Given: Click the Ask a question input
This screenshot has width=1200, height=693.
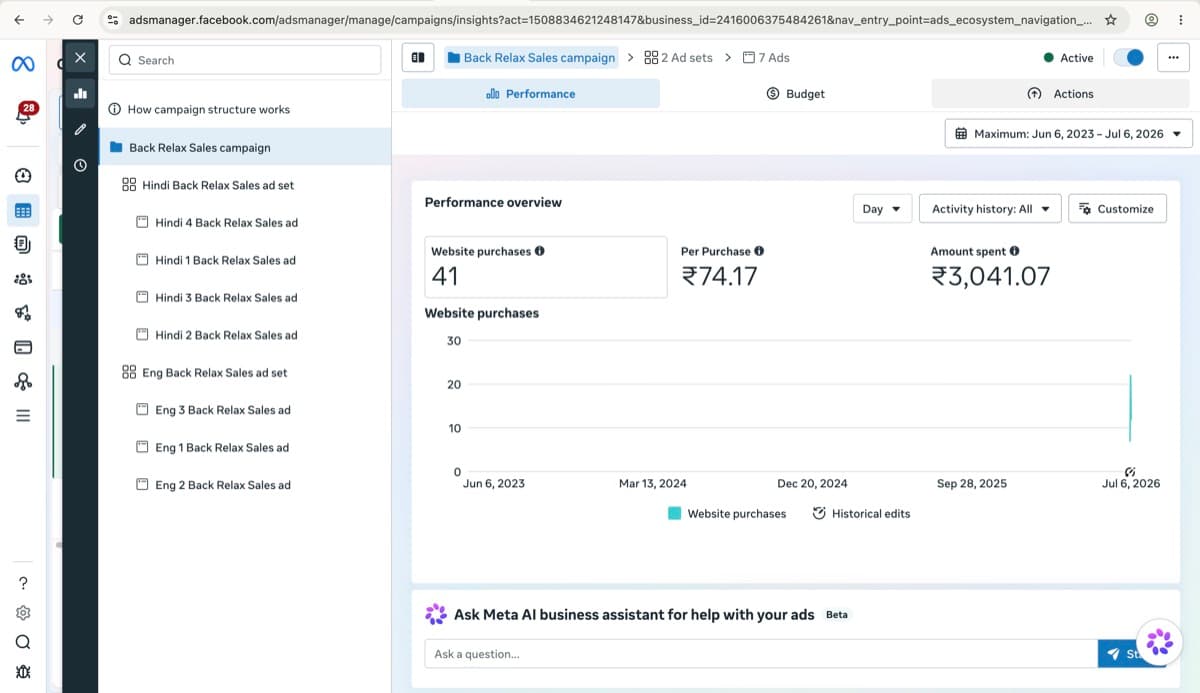Looking at the screenshot, I should click(x=761, y=654).
